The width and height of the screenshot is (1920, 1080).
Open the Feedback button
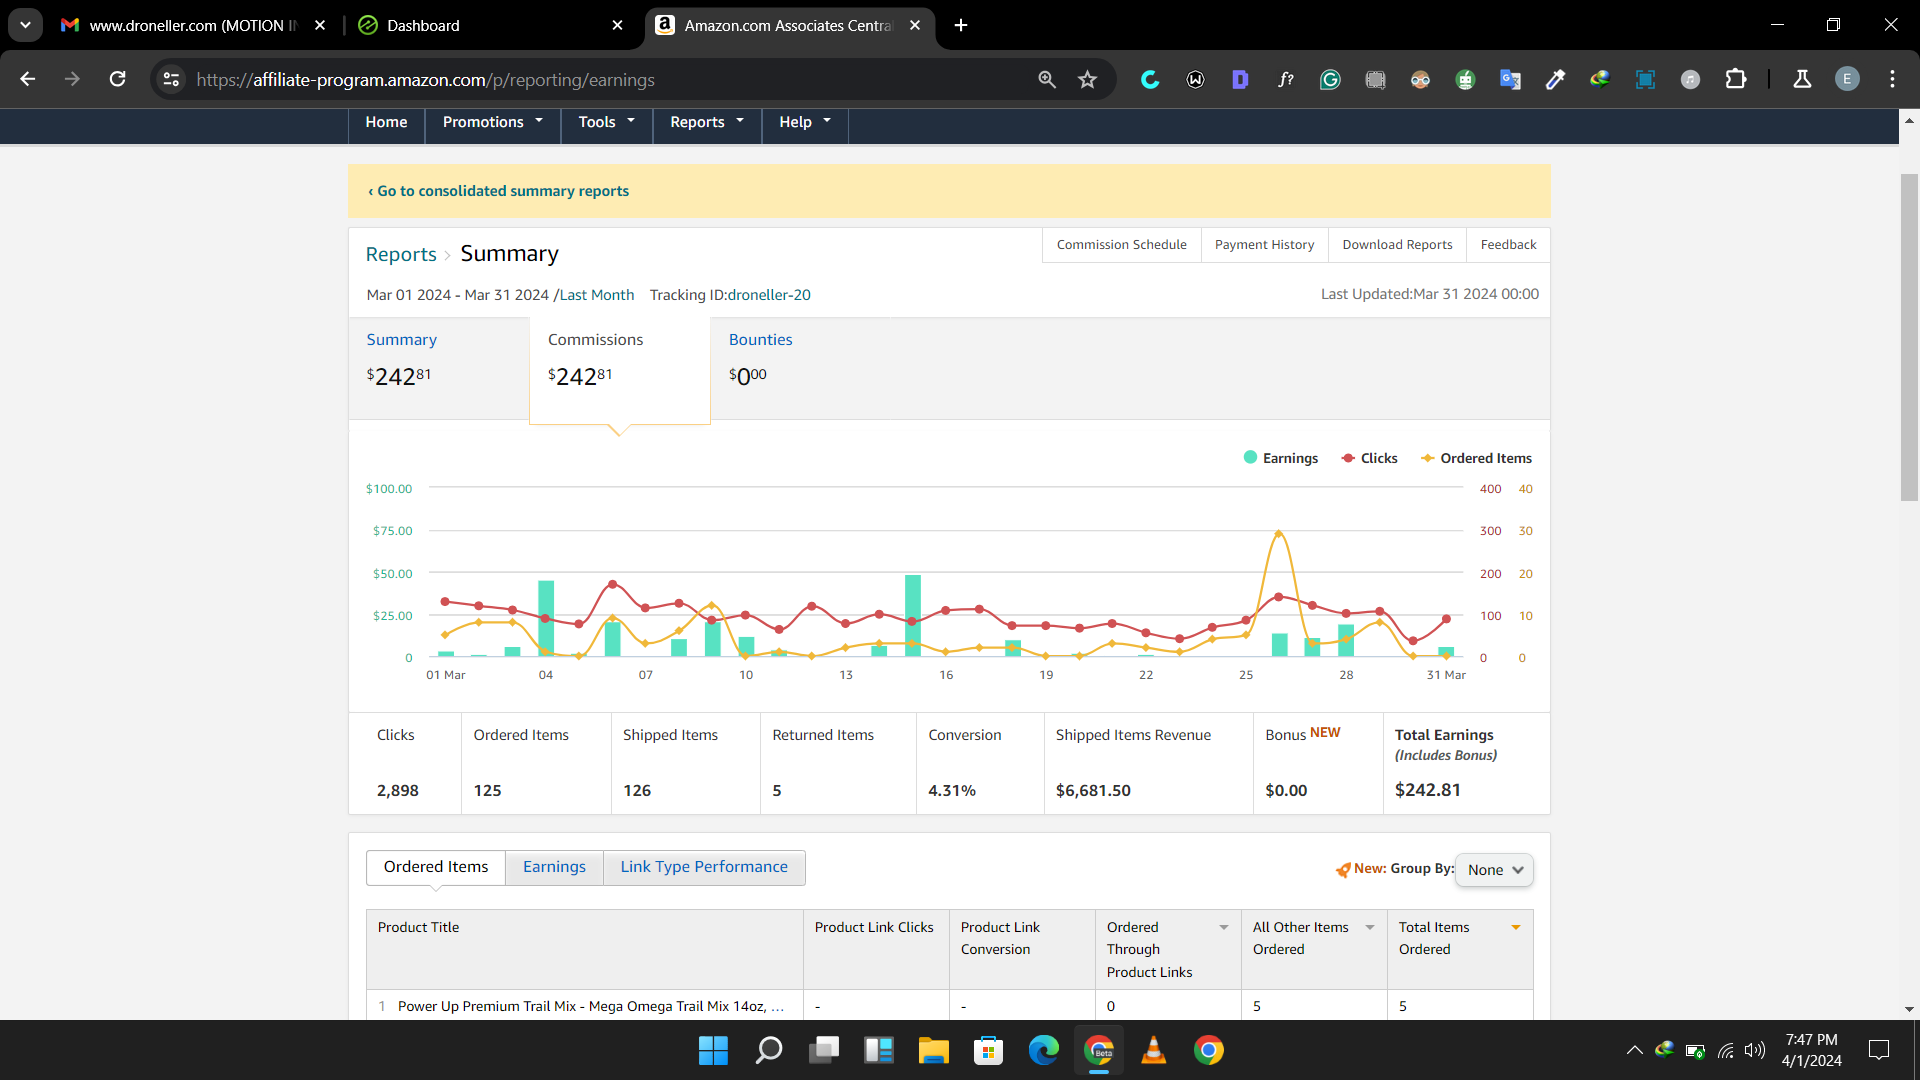1508,245
